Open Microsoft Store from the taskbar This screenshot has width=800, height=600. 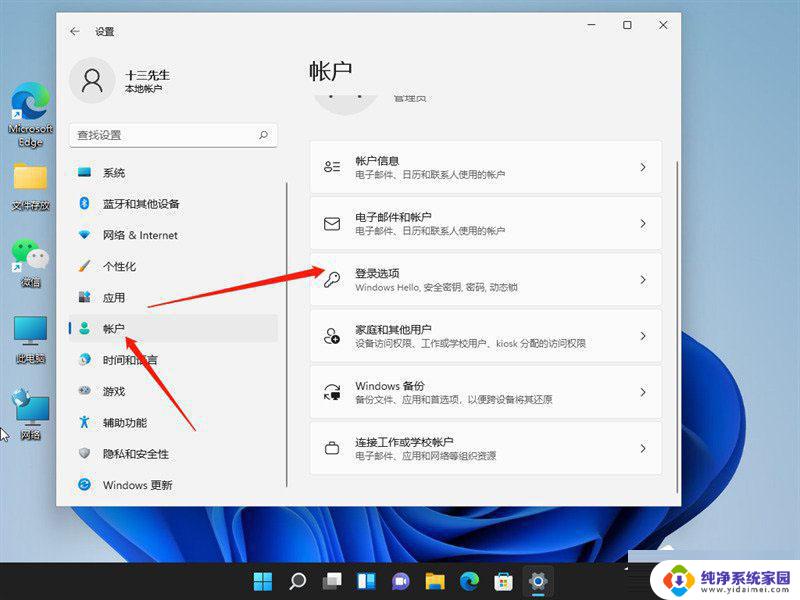tap(503, 581)
